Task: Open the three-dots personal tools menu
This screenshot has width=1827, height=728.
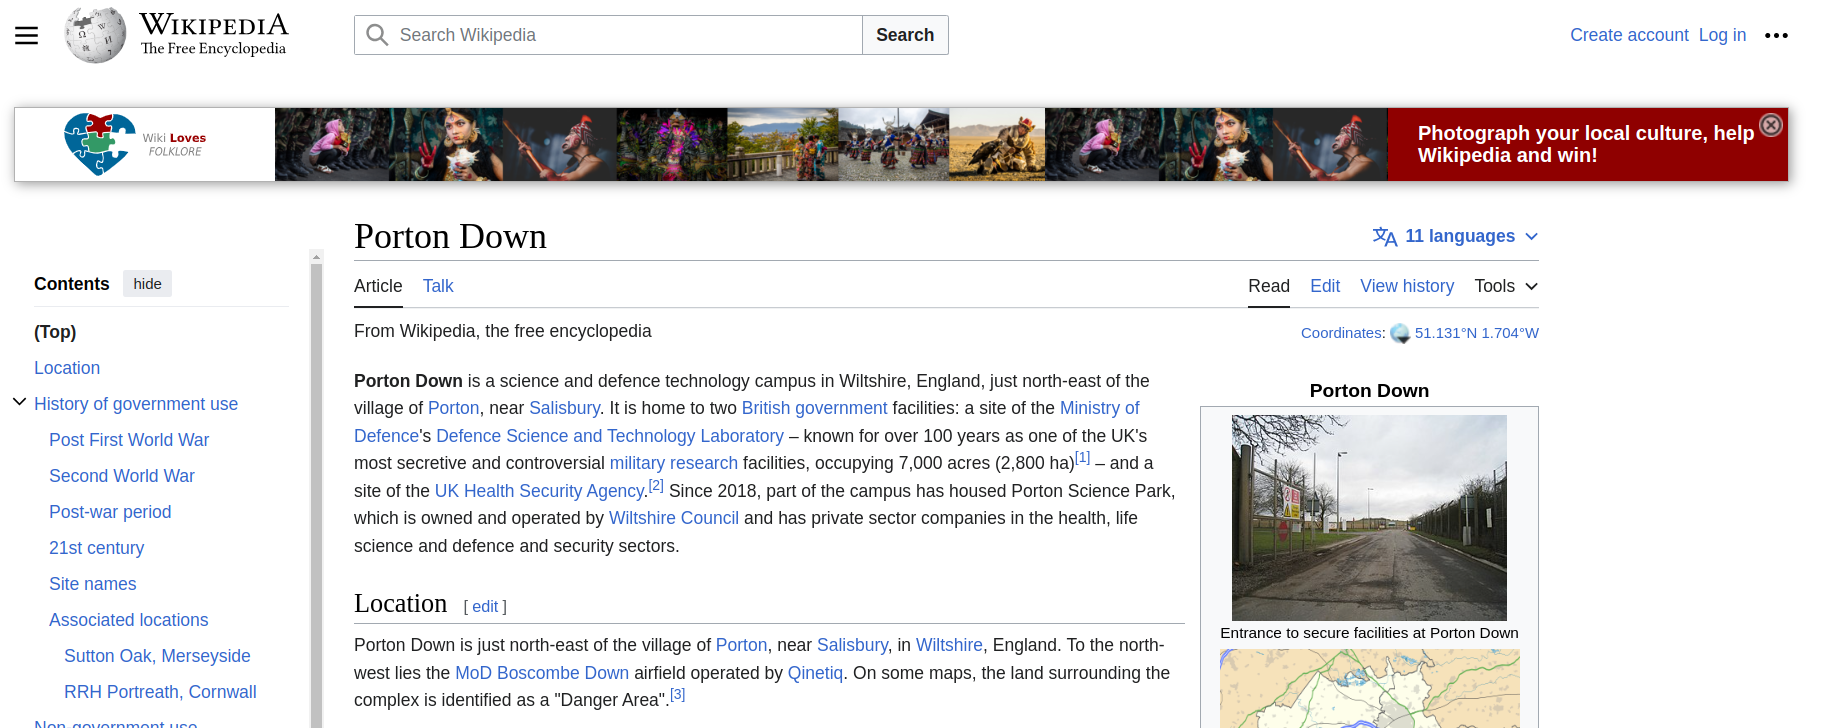Action: [1776, 36]
